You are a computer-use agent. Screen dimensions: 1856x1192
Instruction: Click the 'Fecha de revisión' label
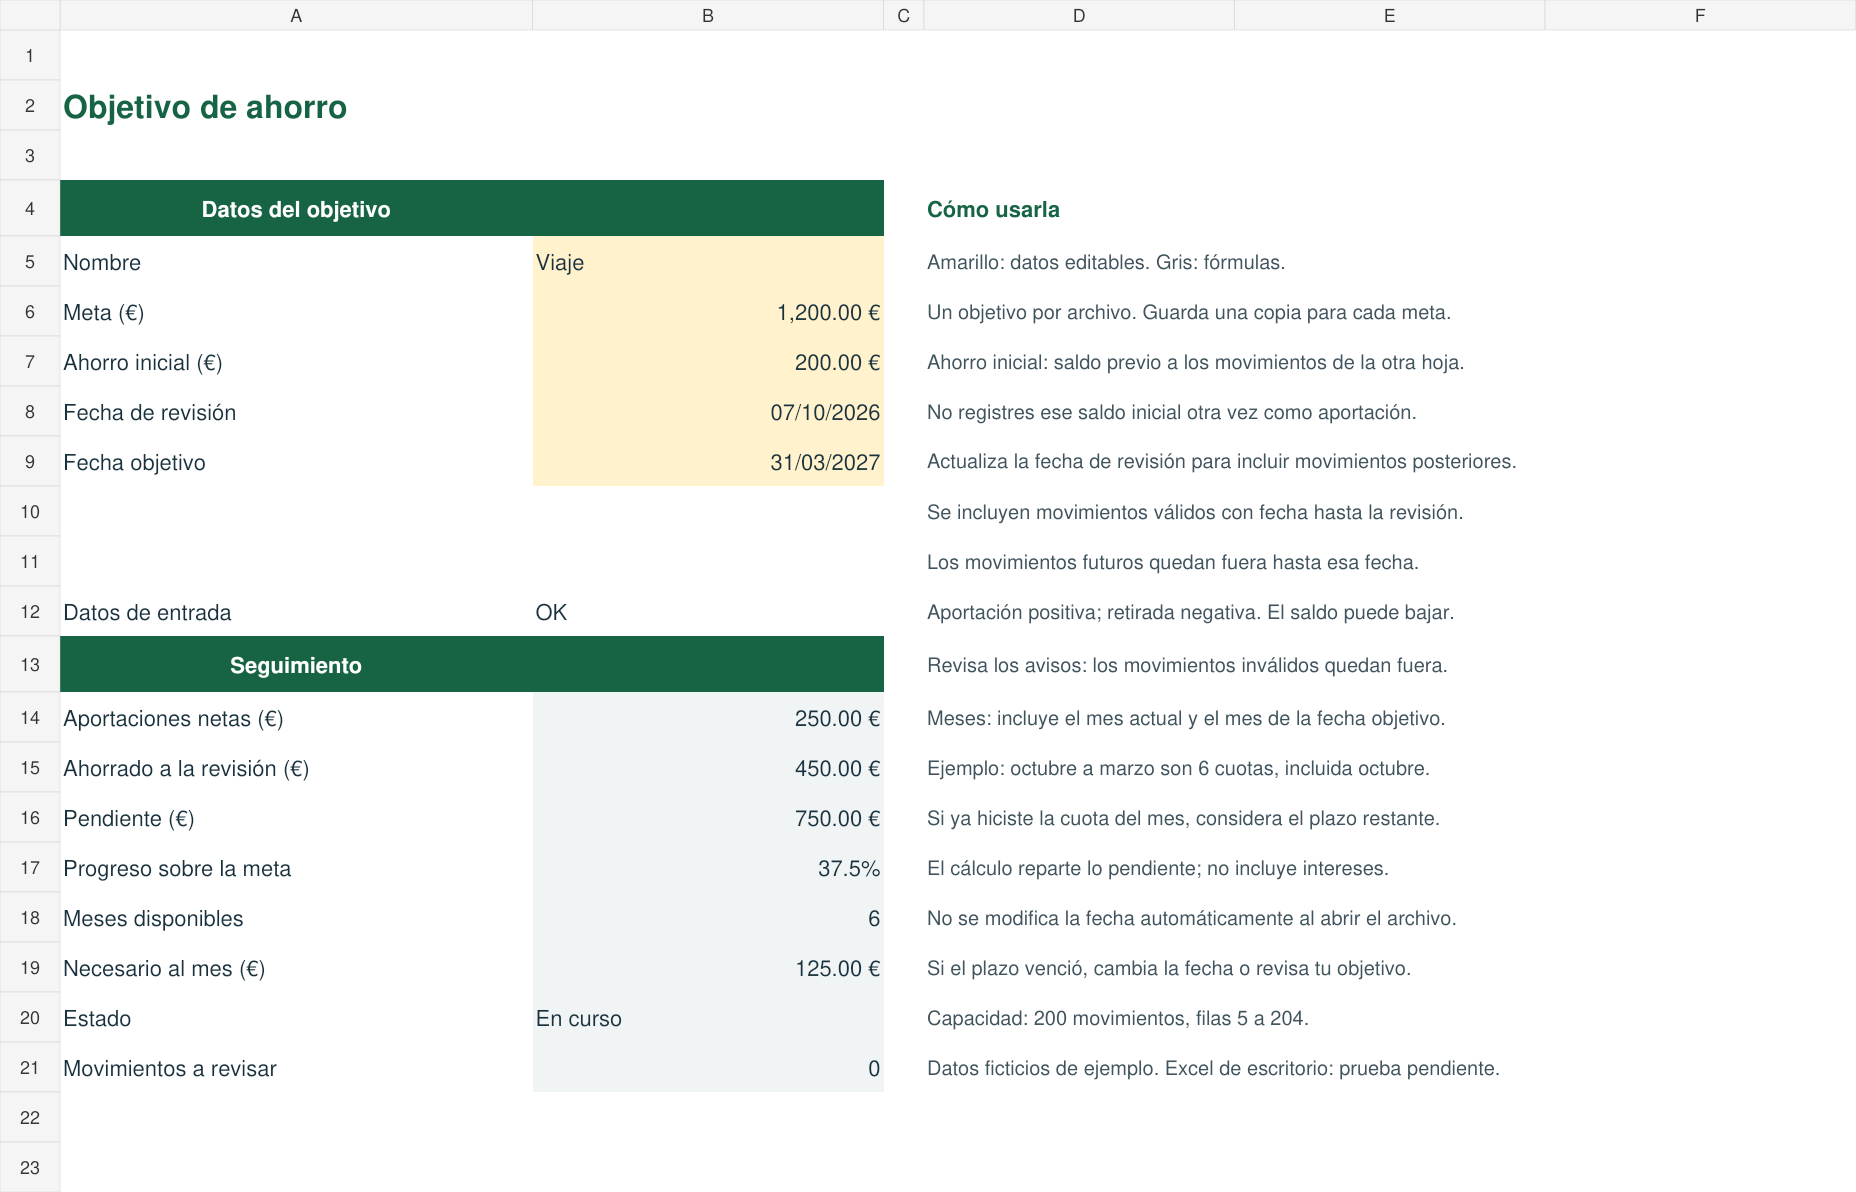[x=150, y=412]
